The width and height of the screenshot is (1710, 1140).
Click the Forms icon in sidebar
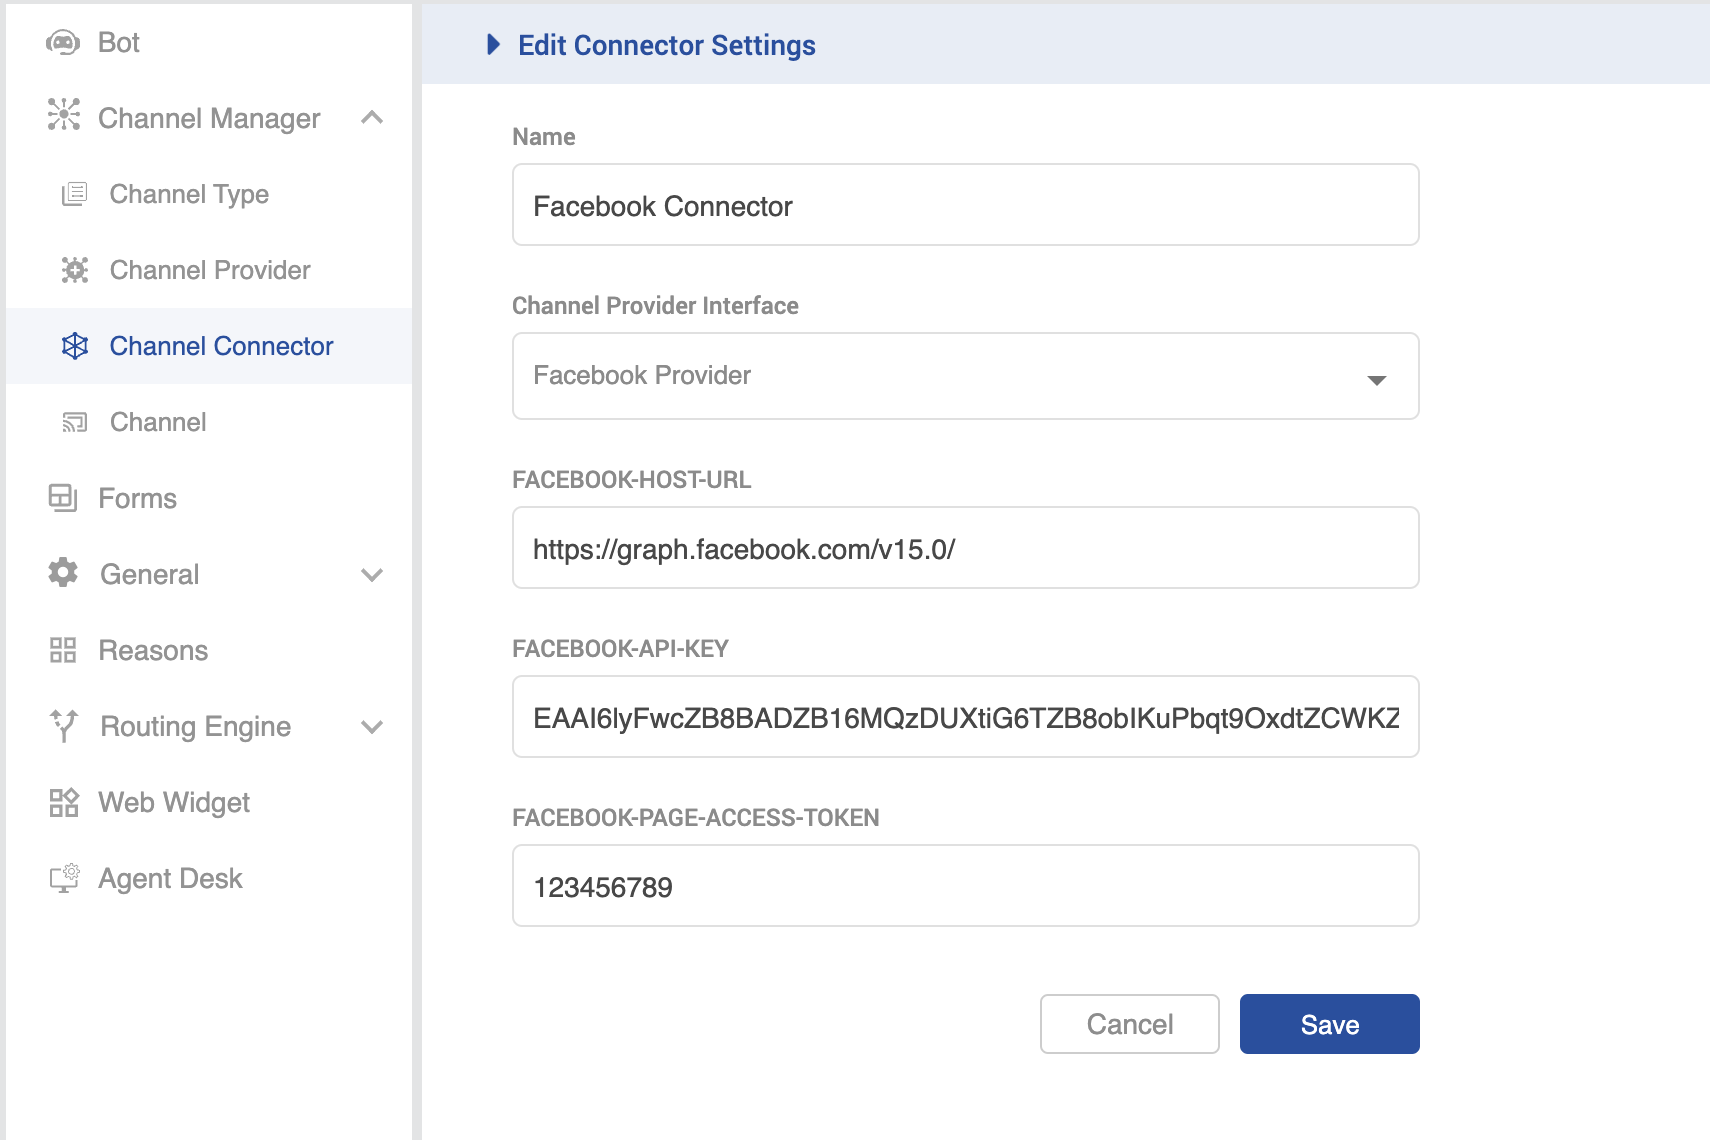pyautogui.click(x=63, y=498)
